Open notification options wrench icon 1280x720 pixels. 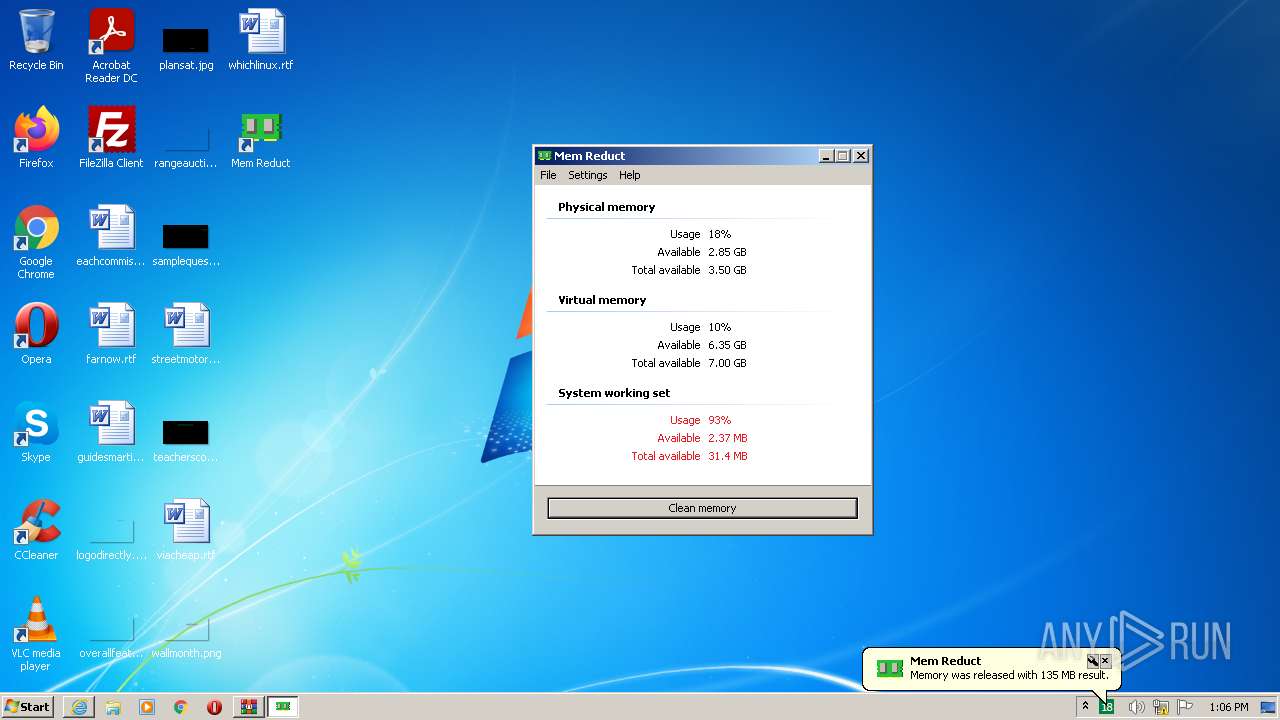tap(1092, 661)
